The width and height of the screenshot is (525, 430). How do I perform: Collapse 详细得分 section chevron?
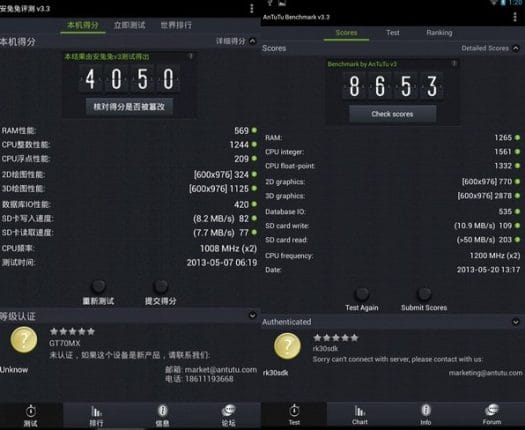coord(252,41)
